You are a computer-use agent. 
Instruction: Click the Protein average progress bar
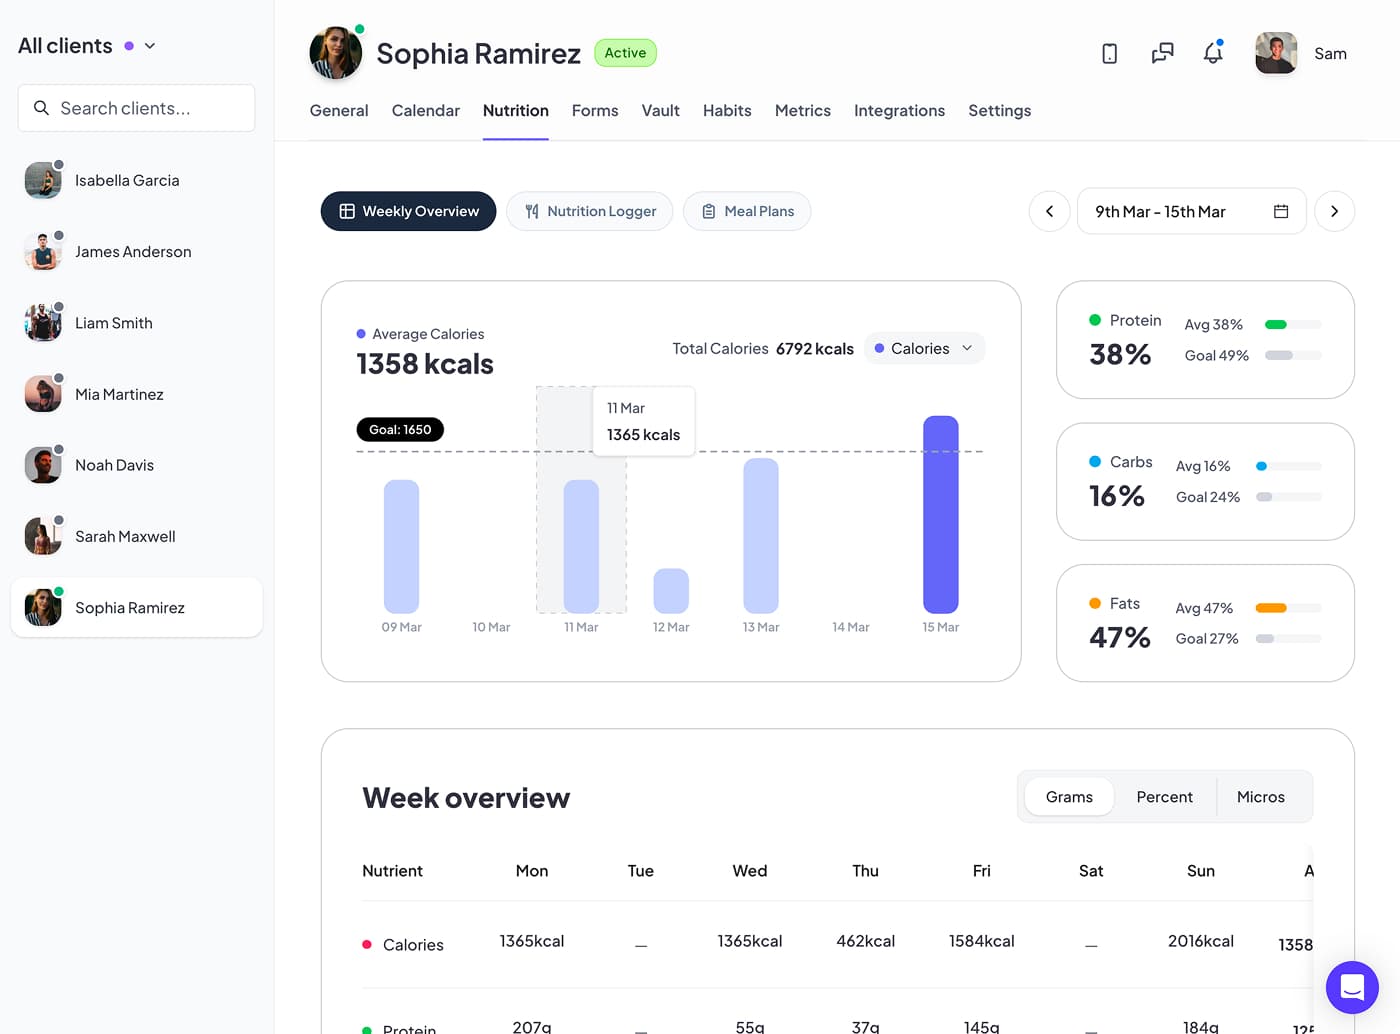point(1293,325)
